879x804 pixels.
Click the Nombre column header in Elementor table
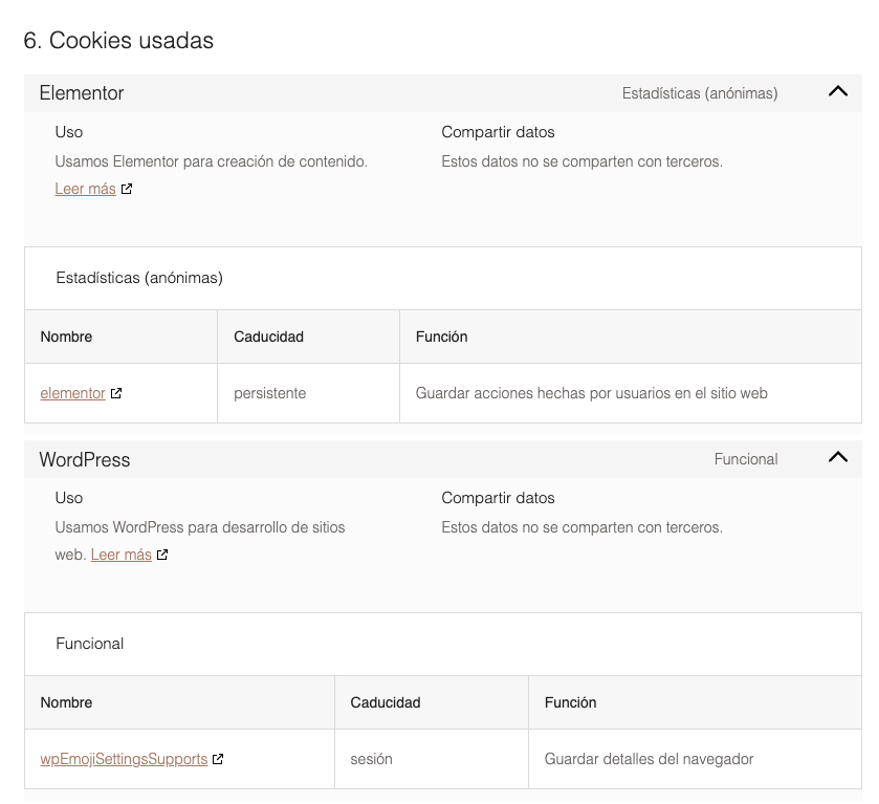tap(66, 337)
